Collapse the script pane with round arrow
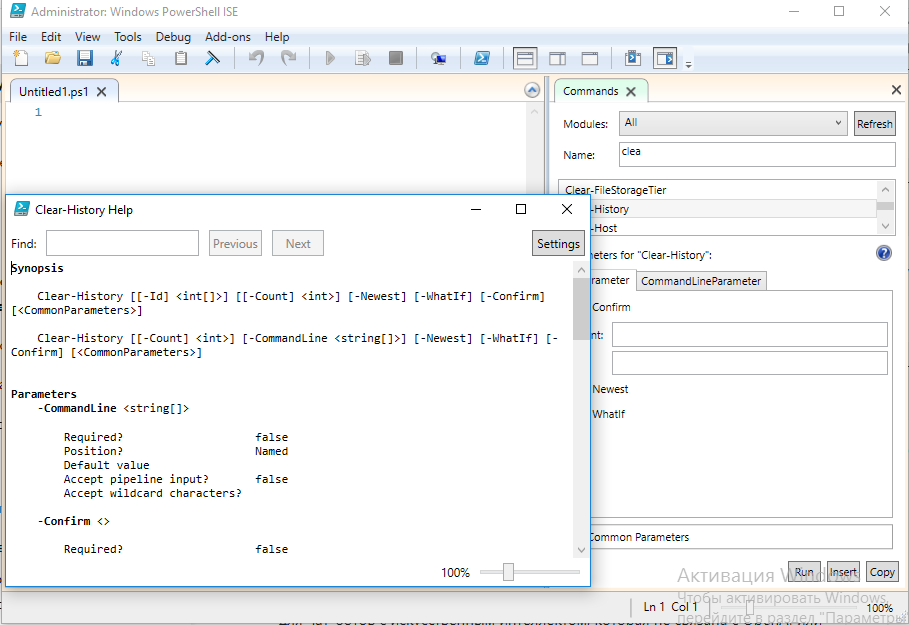This screenshot has width=909, height=625. point(532,90)
